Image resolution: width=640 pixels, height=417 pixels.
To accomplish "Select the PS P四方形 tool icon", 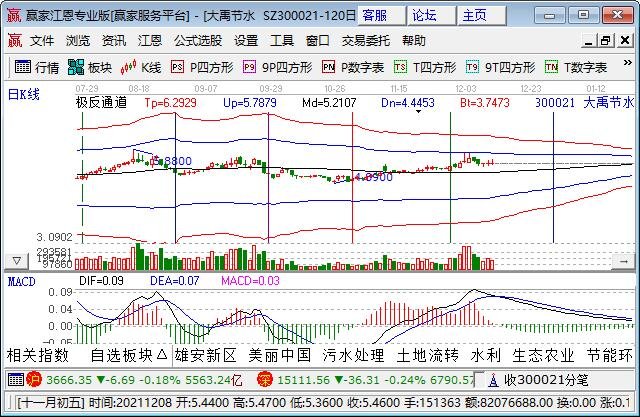I will click(177, 67).
